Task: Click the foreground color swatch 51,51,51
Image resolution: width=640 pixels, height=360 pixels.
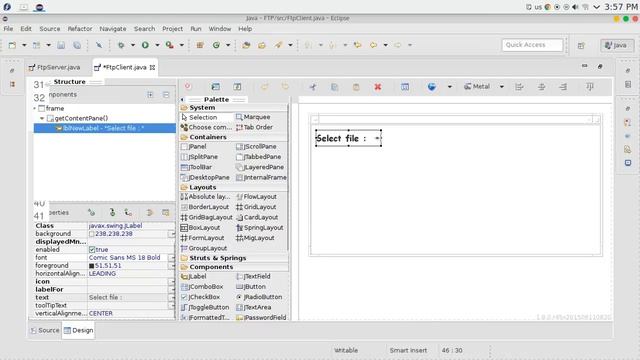Action: 91,266
